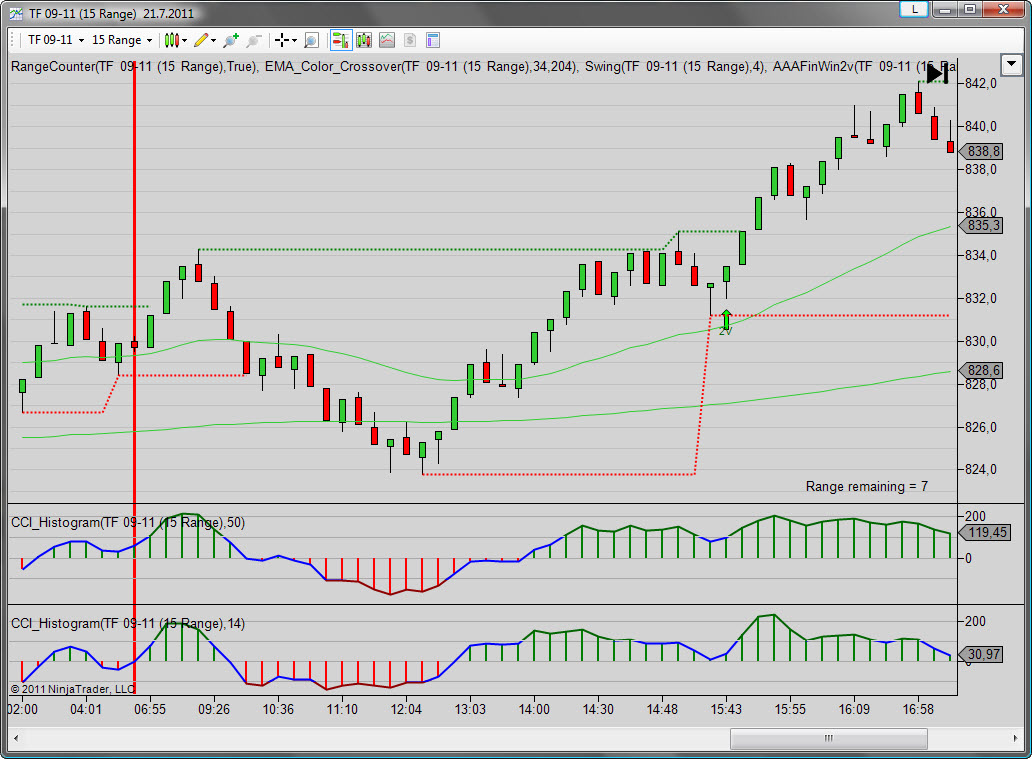
Task: Click the AAAFinWin2v indicator label
Action: coord(864,66)
